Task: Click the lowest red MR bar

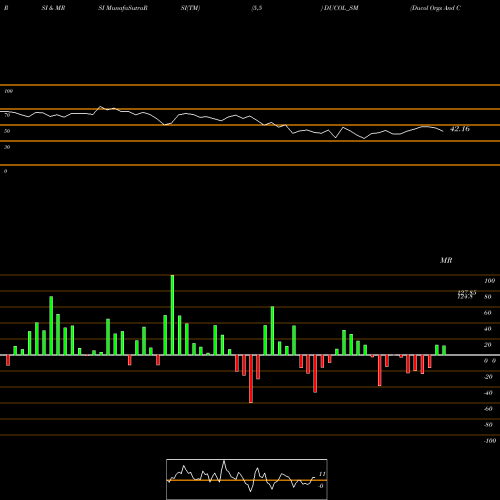Action: pos(251,379)
